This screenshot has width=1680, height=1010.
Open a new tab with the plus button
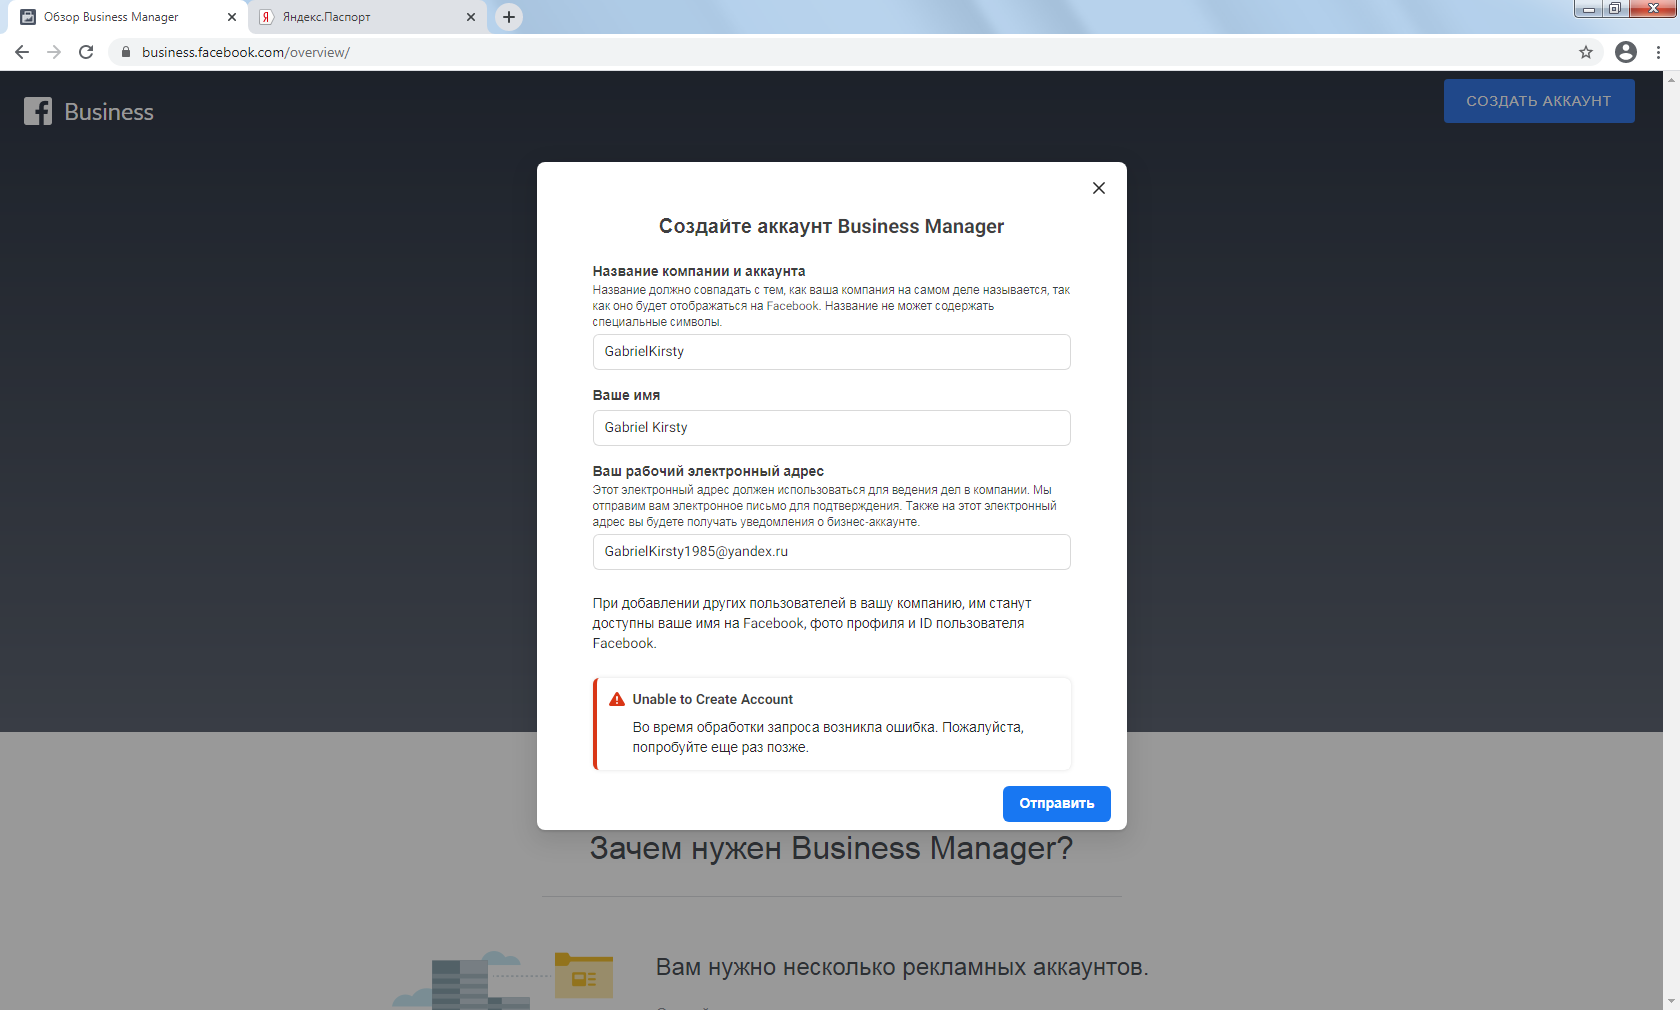[x=509, y=17]
